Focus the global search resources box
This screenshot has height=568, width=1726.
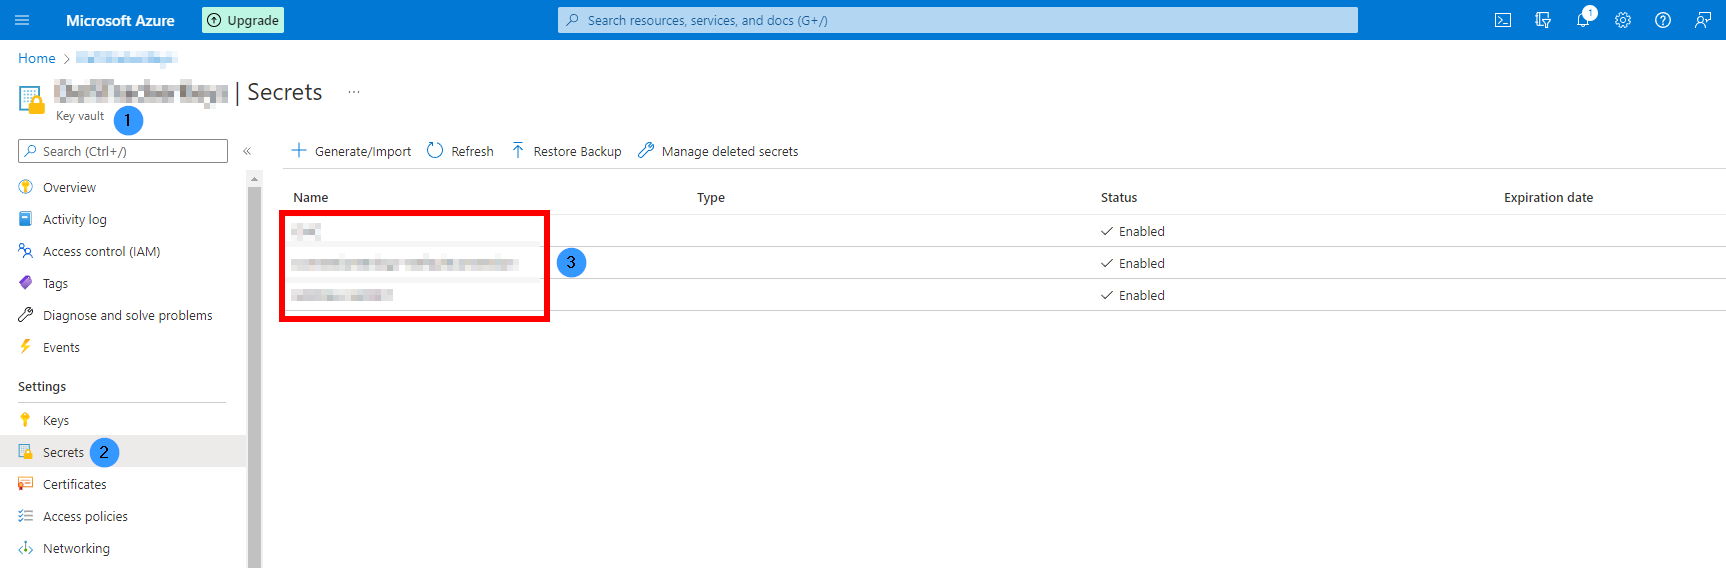[x=958, y=20]
